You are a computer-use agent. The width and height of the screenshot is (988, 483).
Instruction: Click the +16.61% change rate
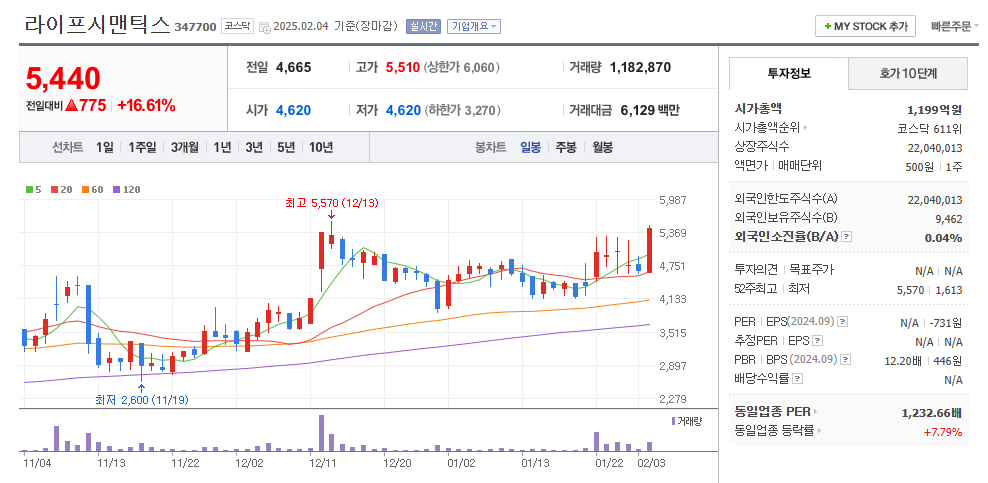click(146, 106)
